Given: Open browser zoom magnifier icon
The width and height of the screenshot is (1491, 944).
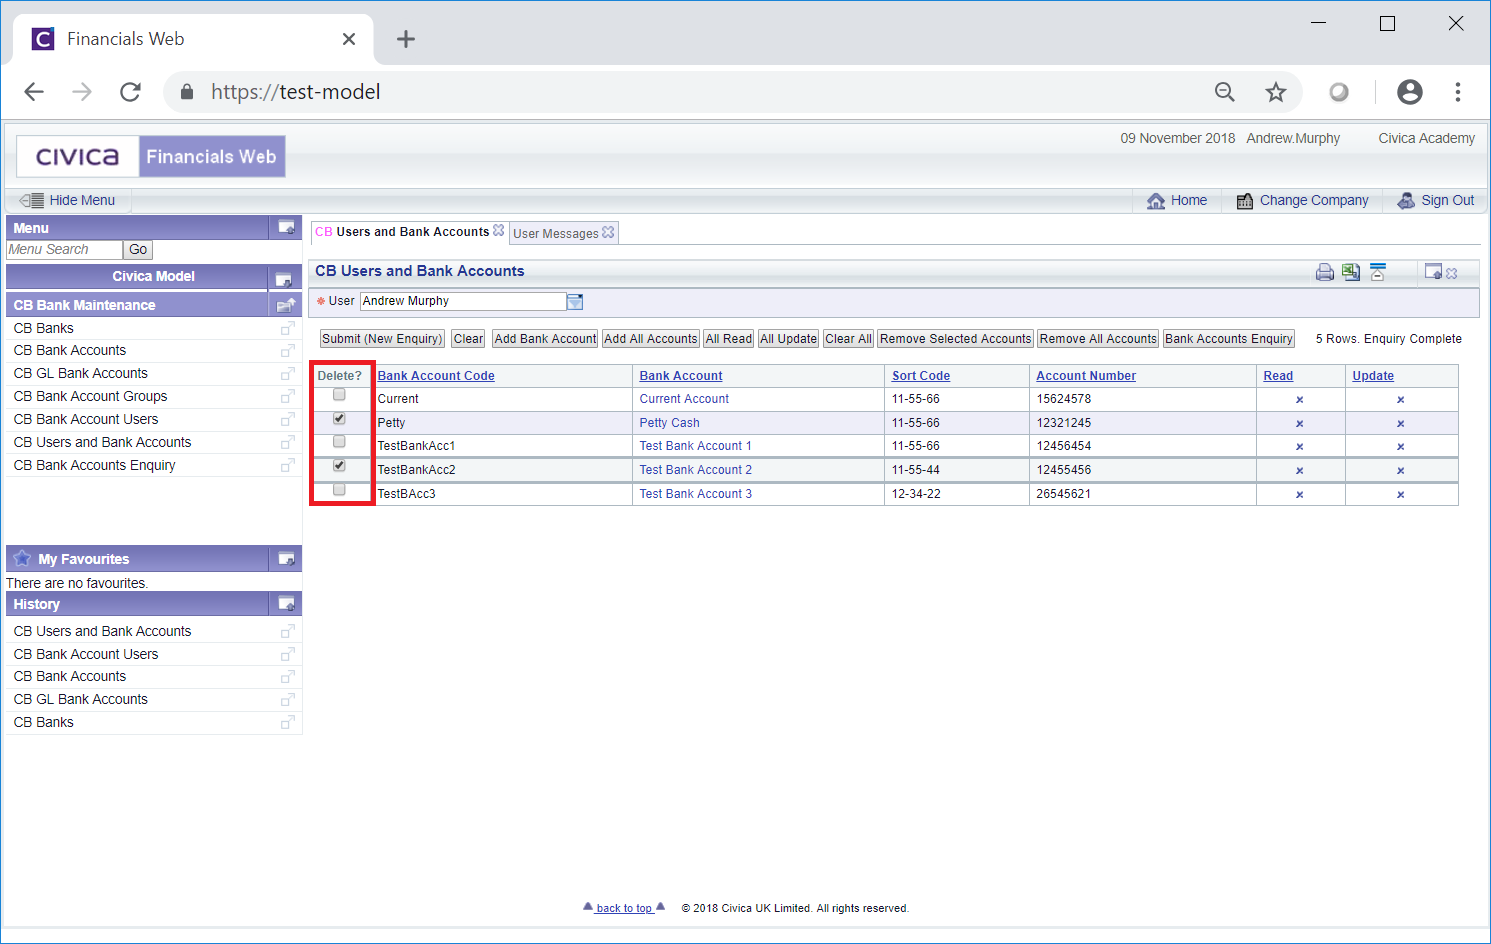Looking at the screenshot, I should coord(1225,92).
